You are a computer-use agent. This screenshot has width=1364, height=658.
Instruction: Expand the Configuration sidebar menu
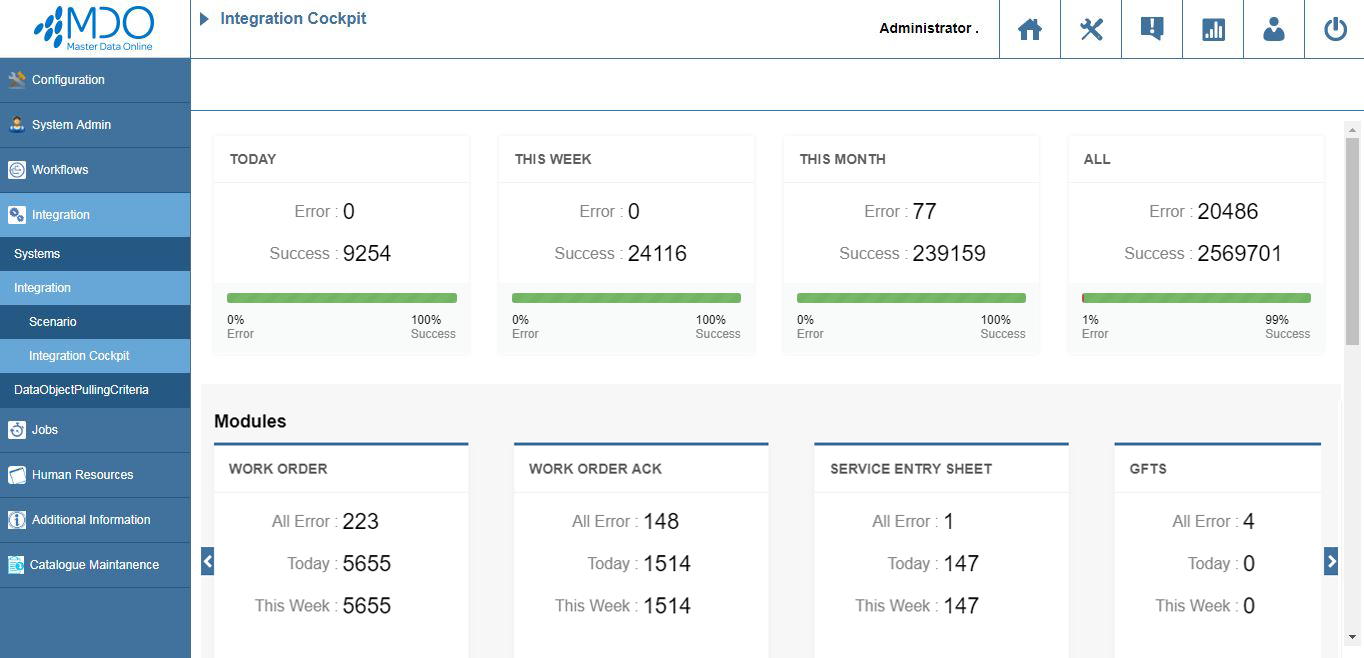click(95, 80)
